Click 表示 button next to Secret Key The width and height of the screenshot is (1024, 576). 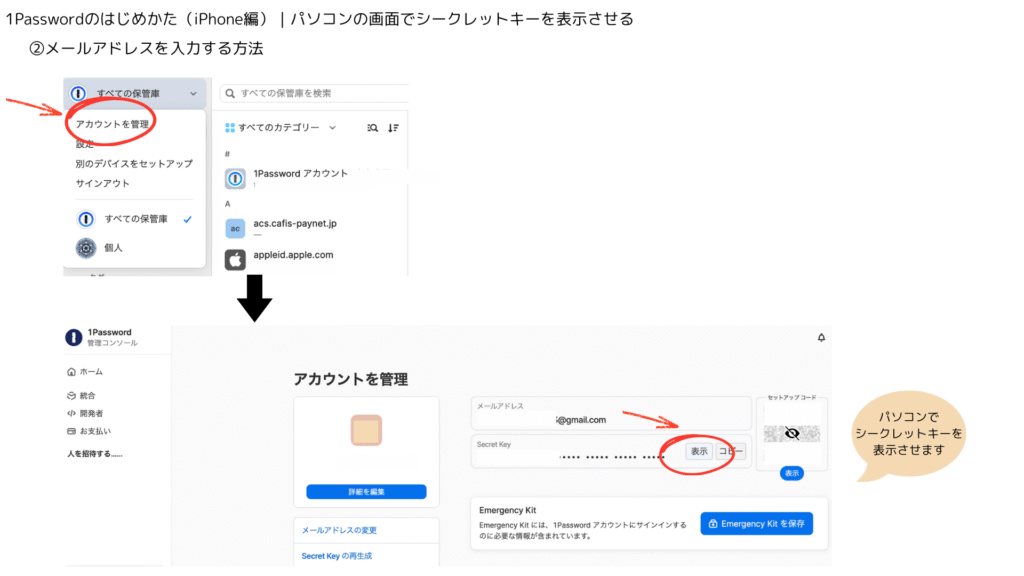coord(699,451)
